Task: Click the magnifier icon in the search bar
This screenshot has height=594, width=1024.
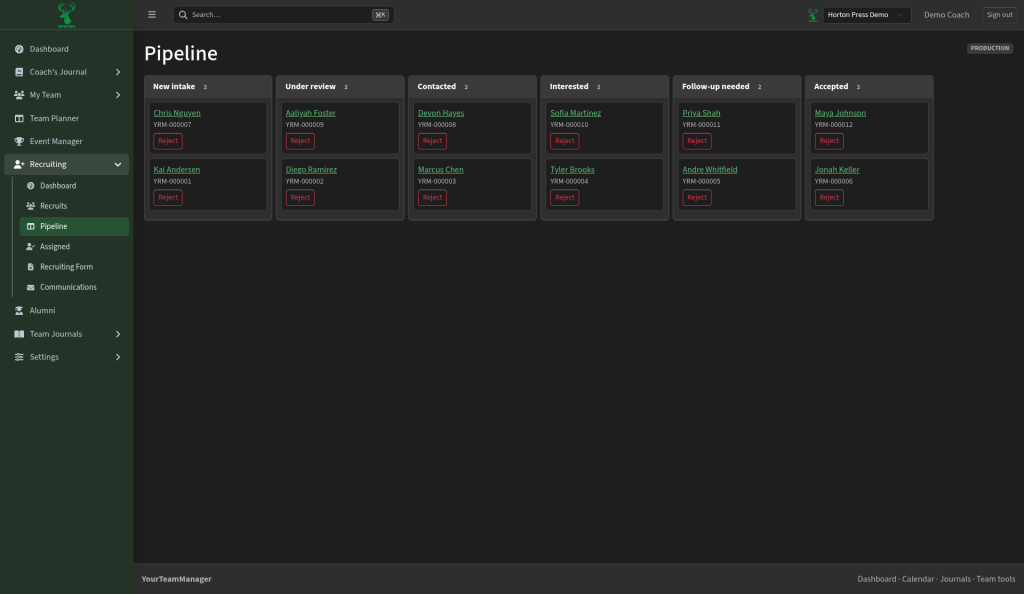Action: coord(183,14)
